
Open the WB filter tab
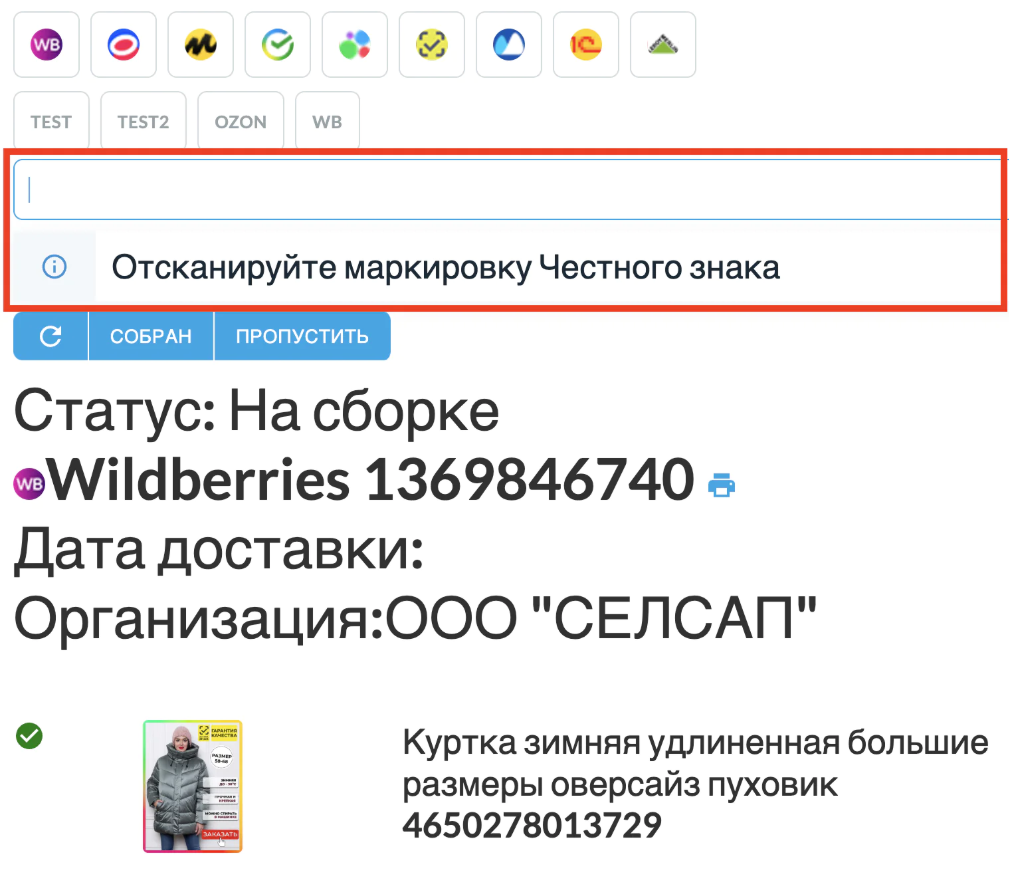(327, 122)
